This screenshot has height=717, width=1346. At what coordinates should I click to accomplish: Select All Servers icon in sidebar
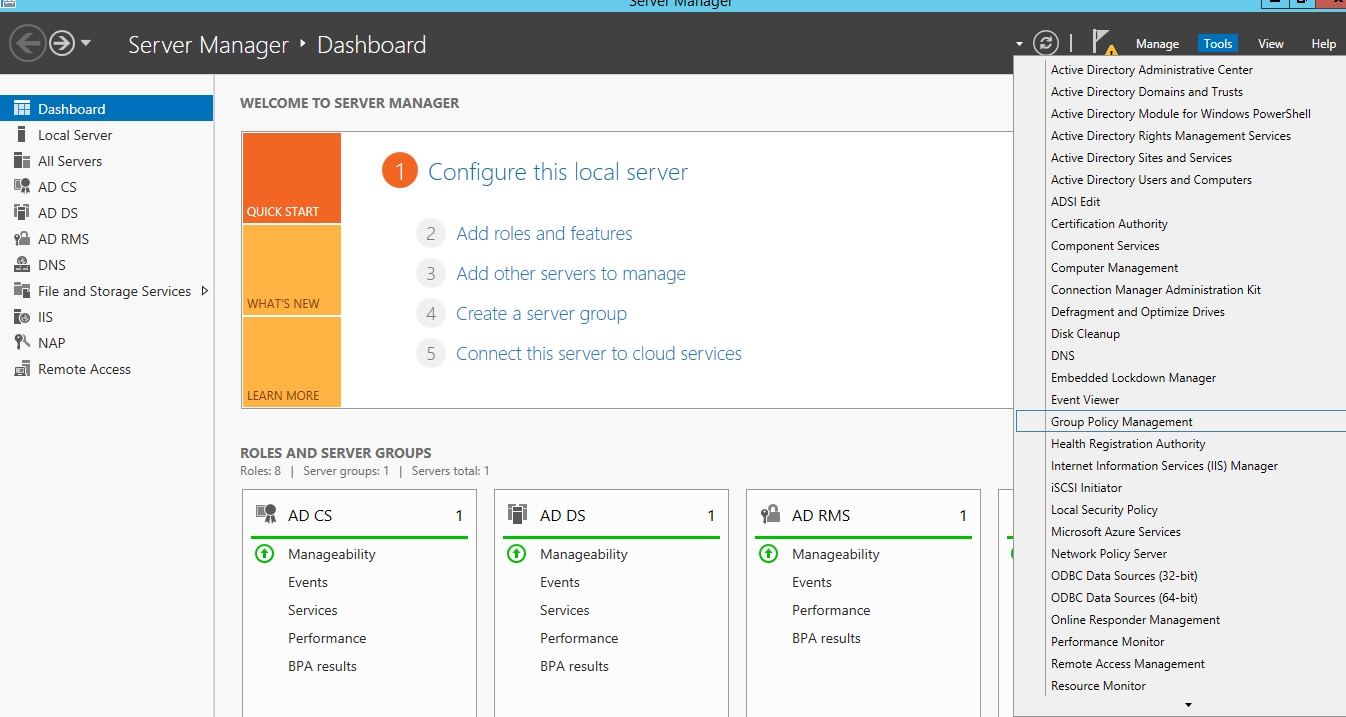(22, 161)
